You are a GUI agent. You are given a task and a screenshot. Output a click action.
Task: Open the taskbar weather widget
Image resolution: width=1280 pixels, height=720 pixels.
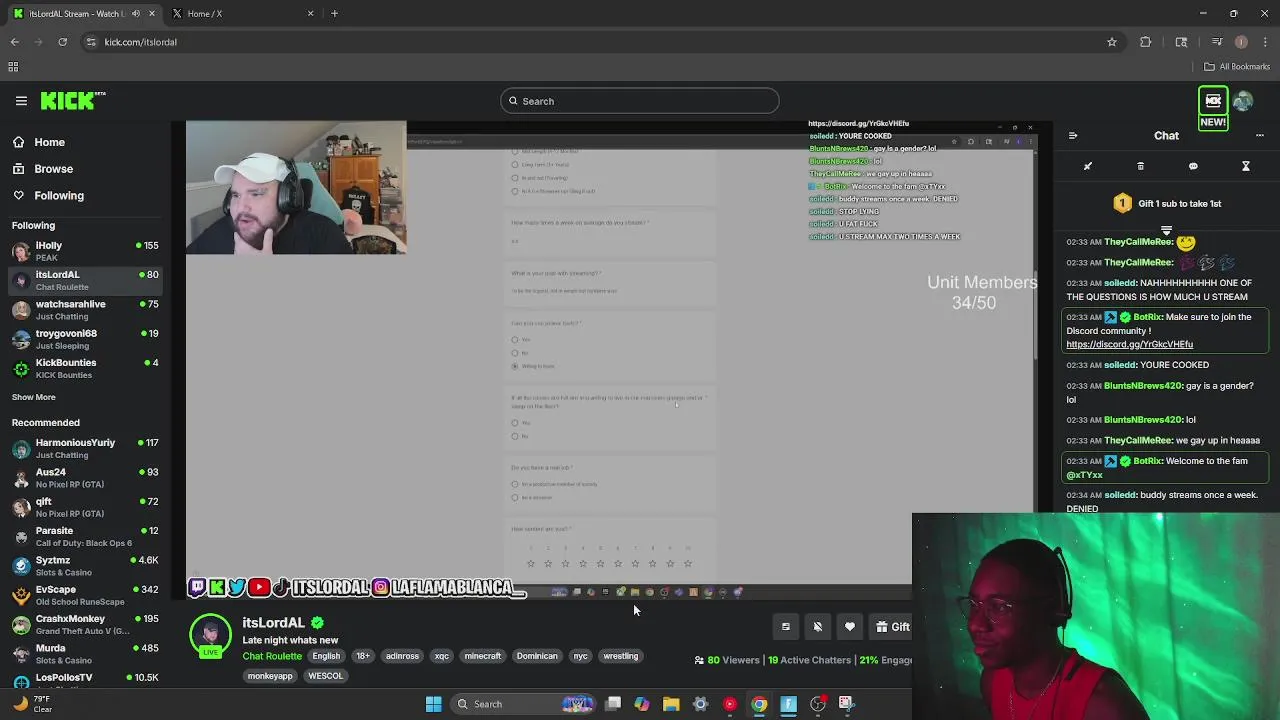31,704
